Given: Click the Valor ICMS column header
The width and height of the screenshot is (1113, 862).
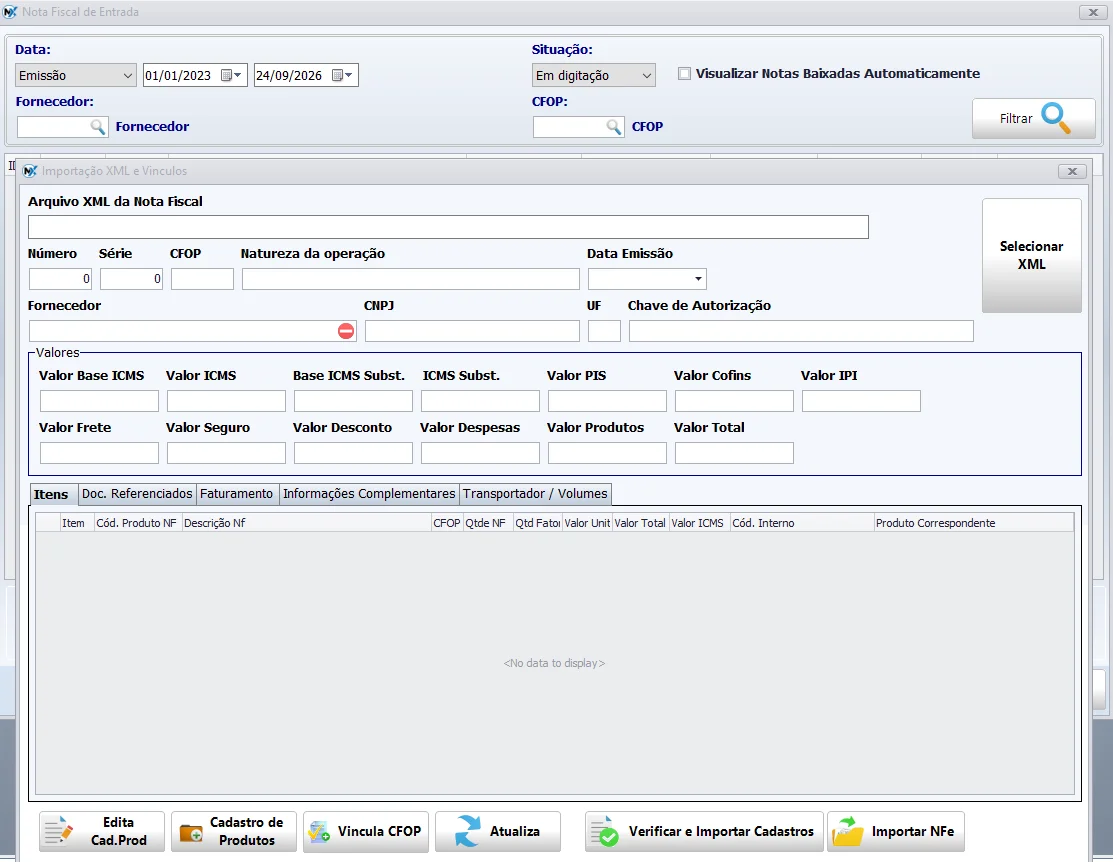Looking at the screenshot, I should 699,523.
